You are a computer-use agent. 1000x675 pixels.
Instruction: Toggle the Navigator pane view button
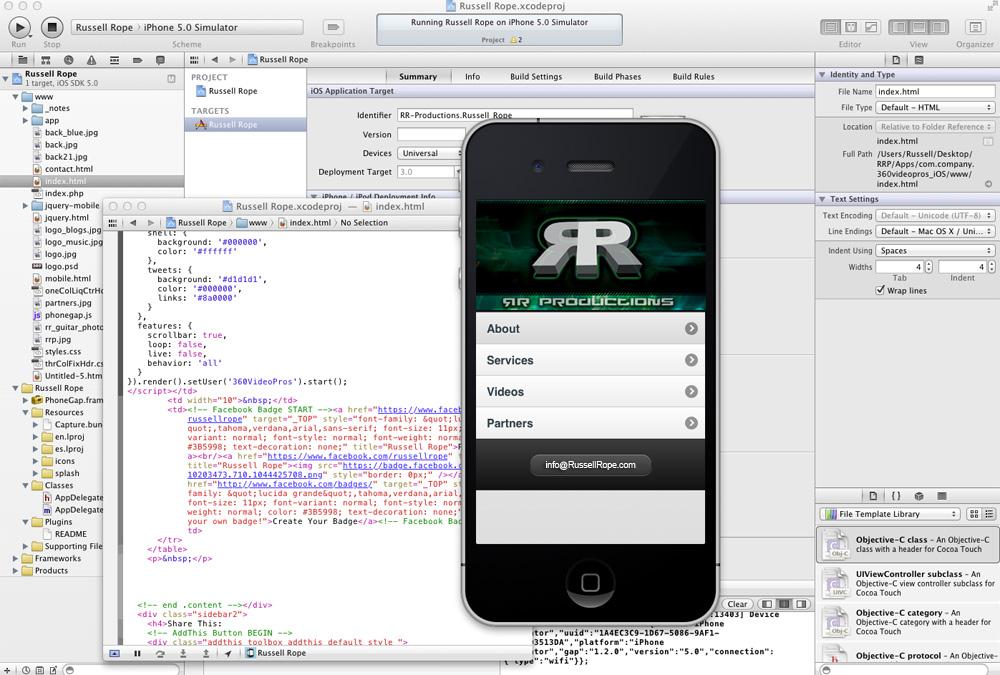(899, 27)
